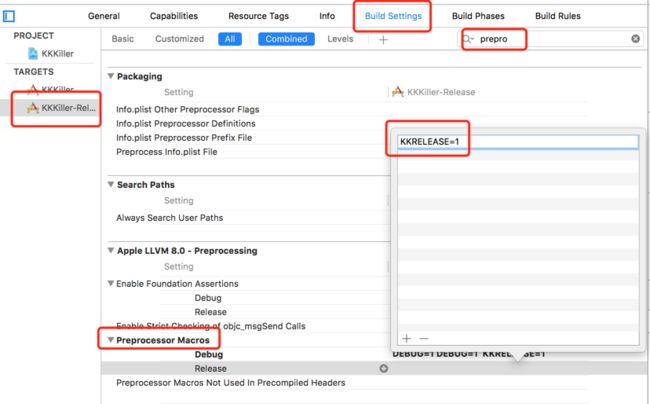This screenshot has height=404, width=650.
Task: Focus the prepro search field
Action: pos(553,39)
